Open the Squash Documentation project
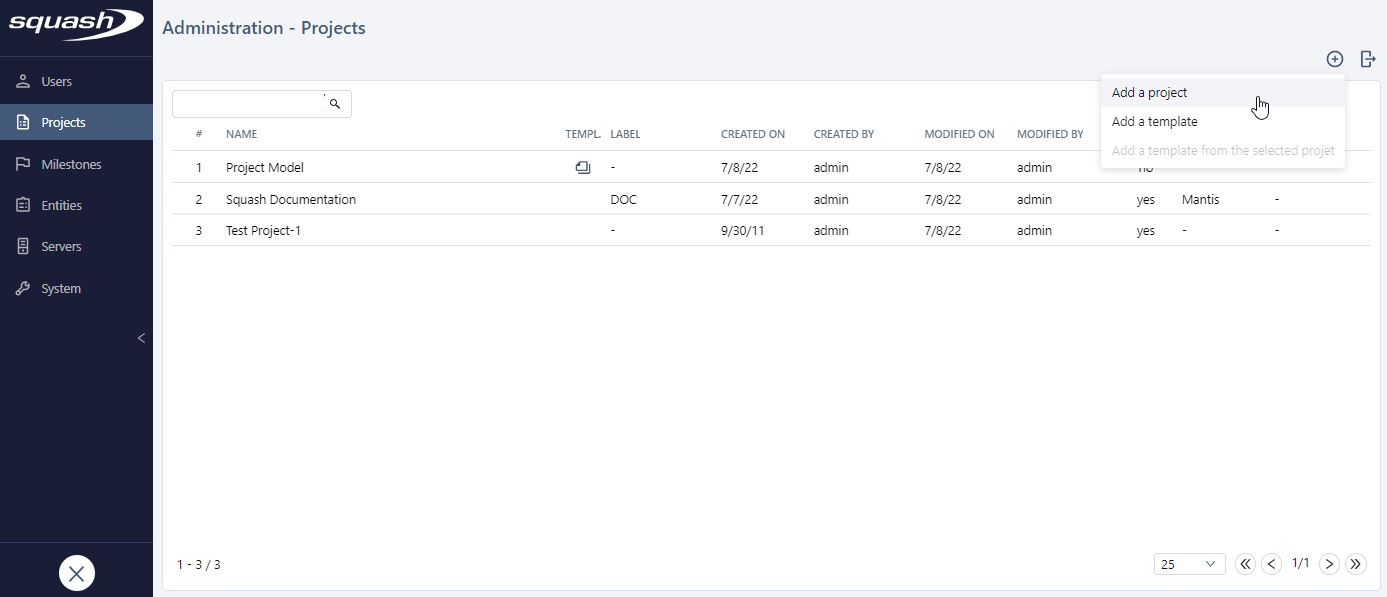 [x=290, y=199]
